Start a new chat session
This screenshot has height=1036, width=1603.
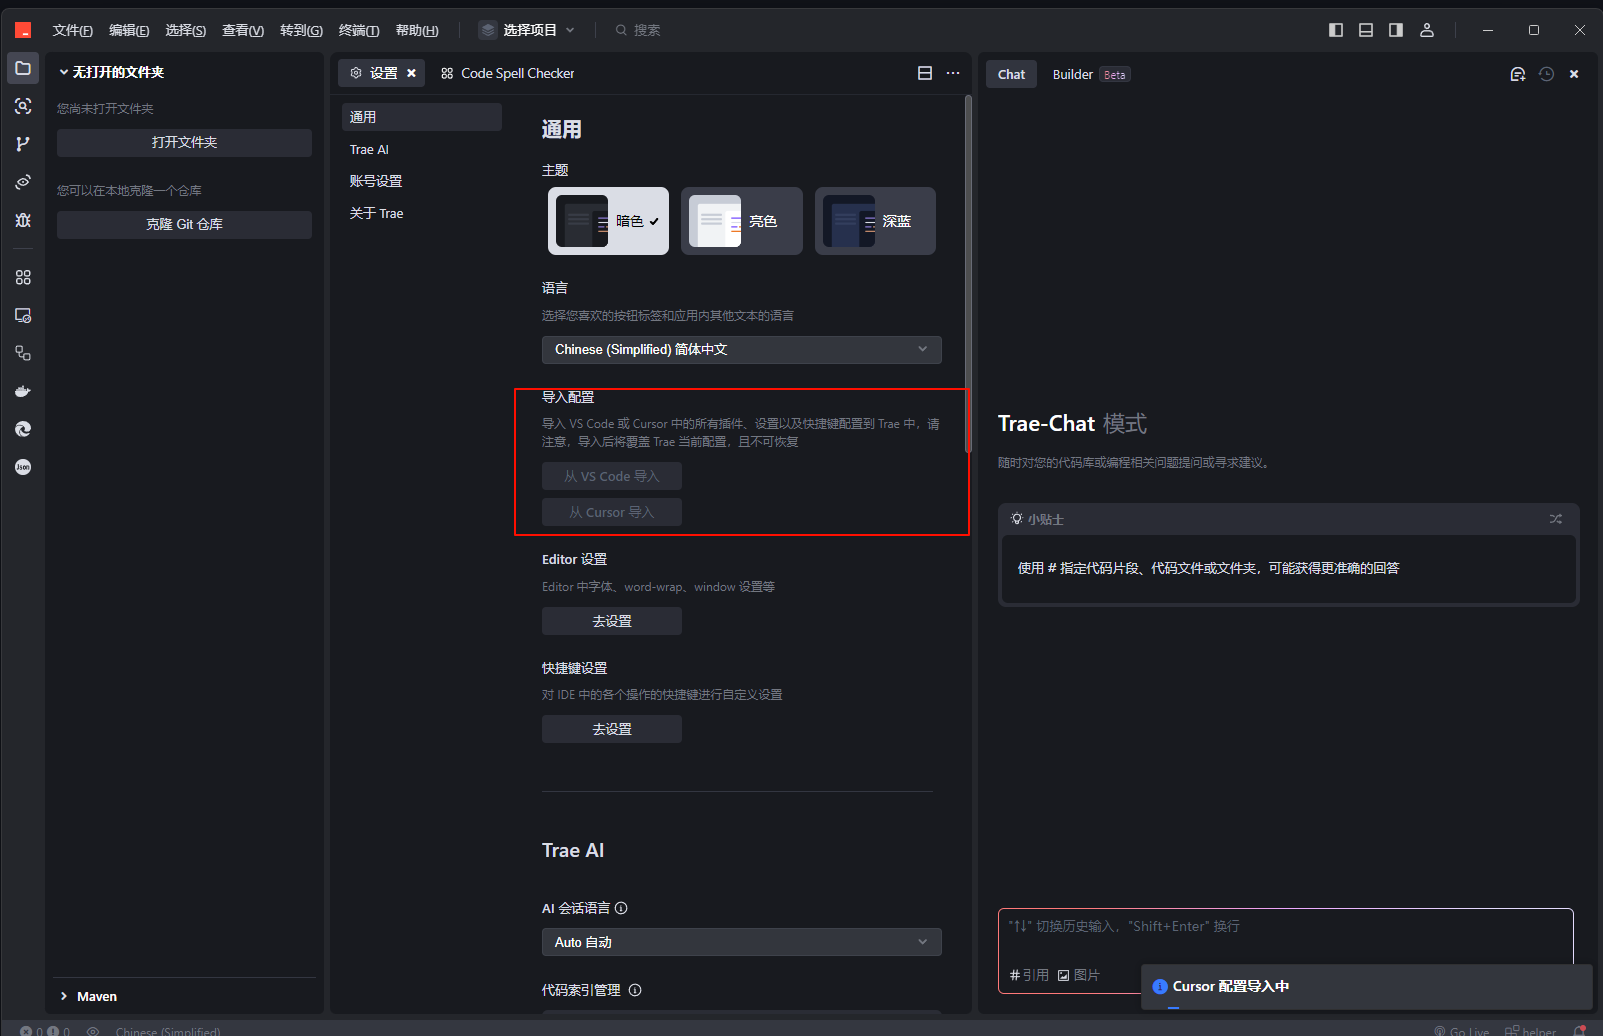tap(1518, 74)
